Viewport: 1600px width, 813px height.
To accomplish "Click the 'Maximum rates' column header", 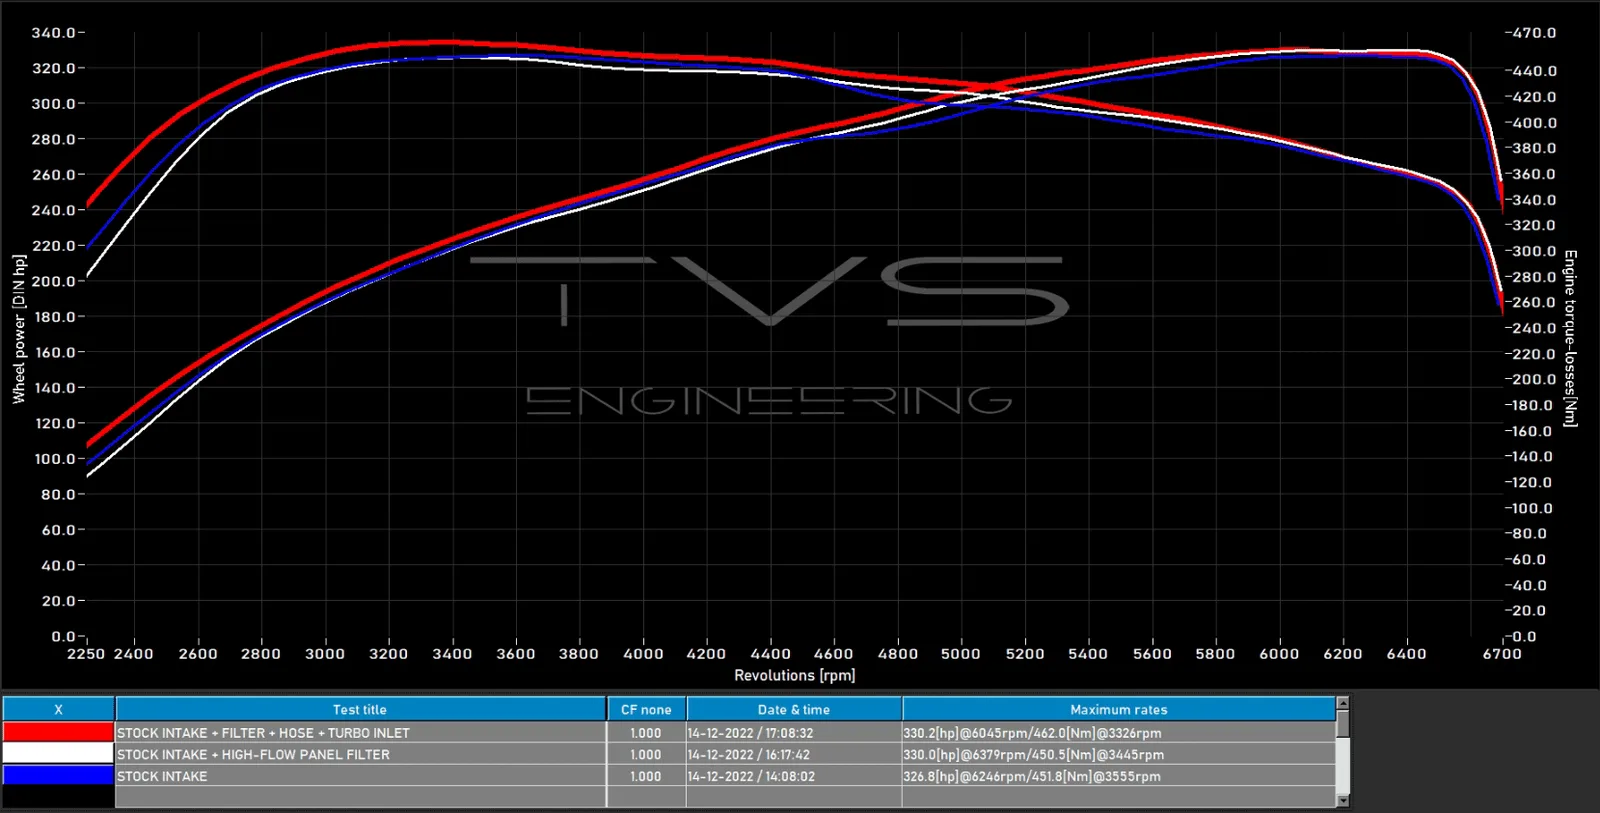I will [1119, 709].
